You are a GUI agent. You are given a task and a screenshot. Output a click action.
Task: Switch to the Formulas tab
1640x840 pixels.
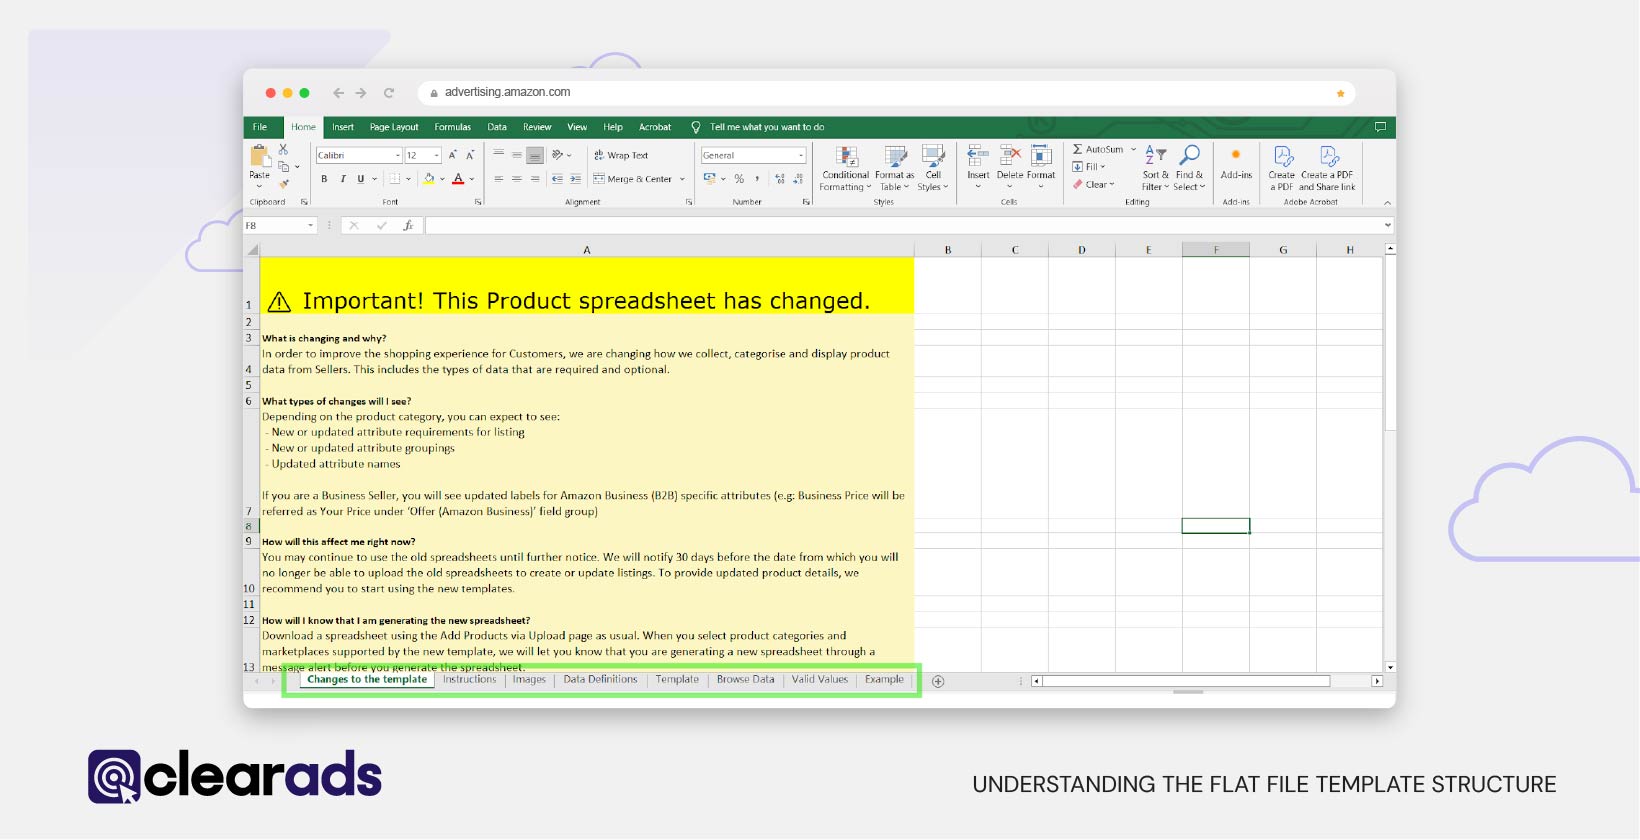coord(452,127)
